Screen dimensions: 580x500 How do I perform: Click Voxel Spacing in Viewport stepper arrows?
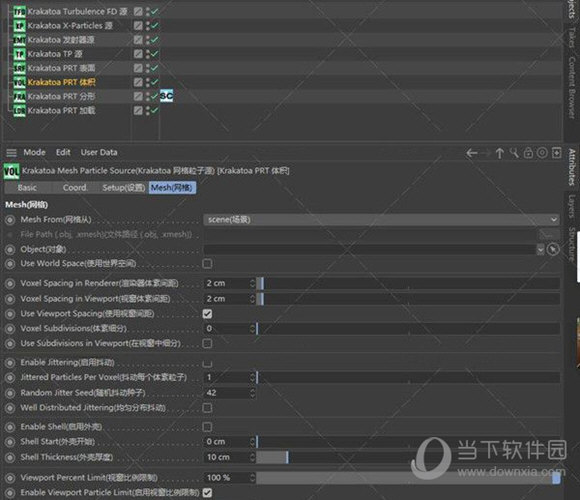pyautogui.click(x=252, y=299)
